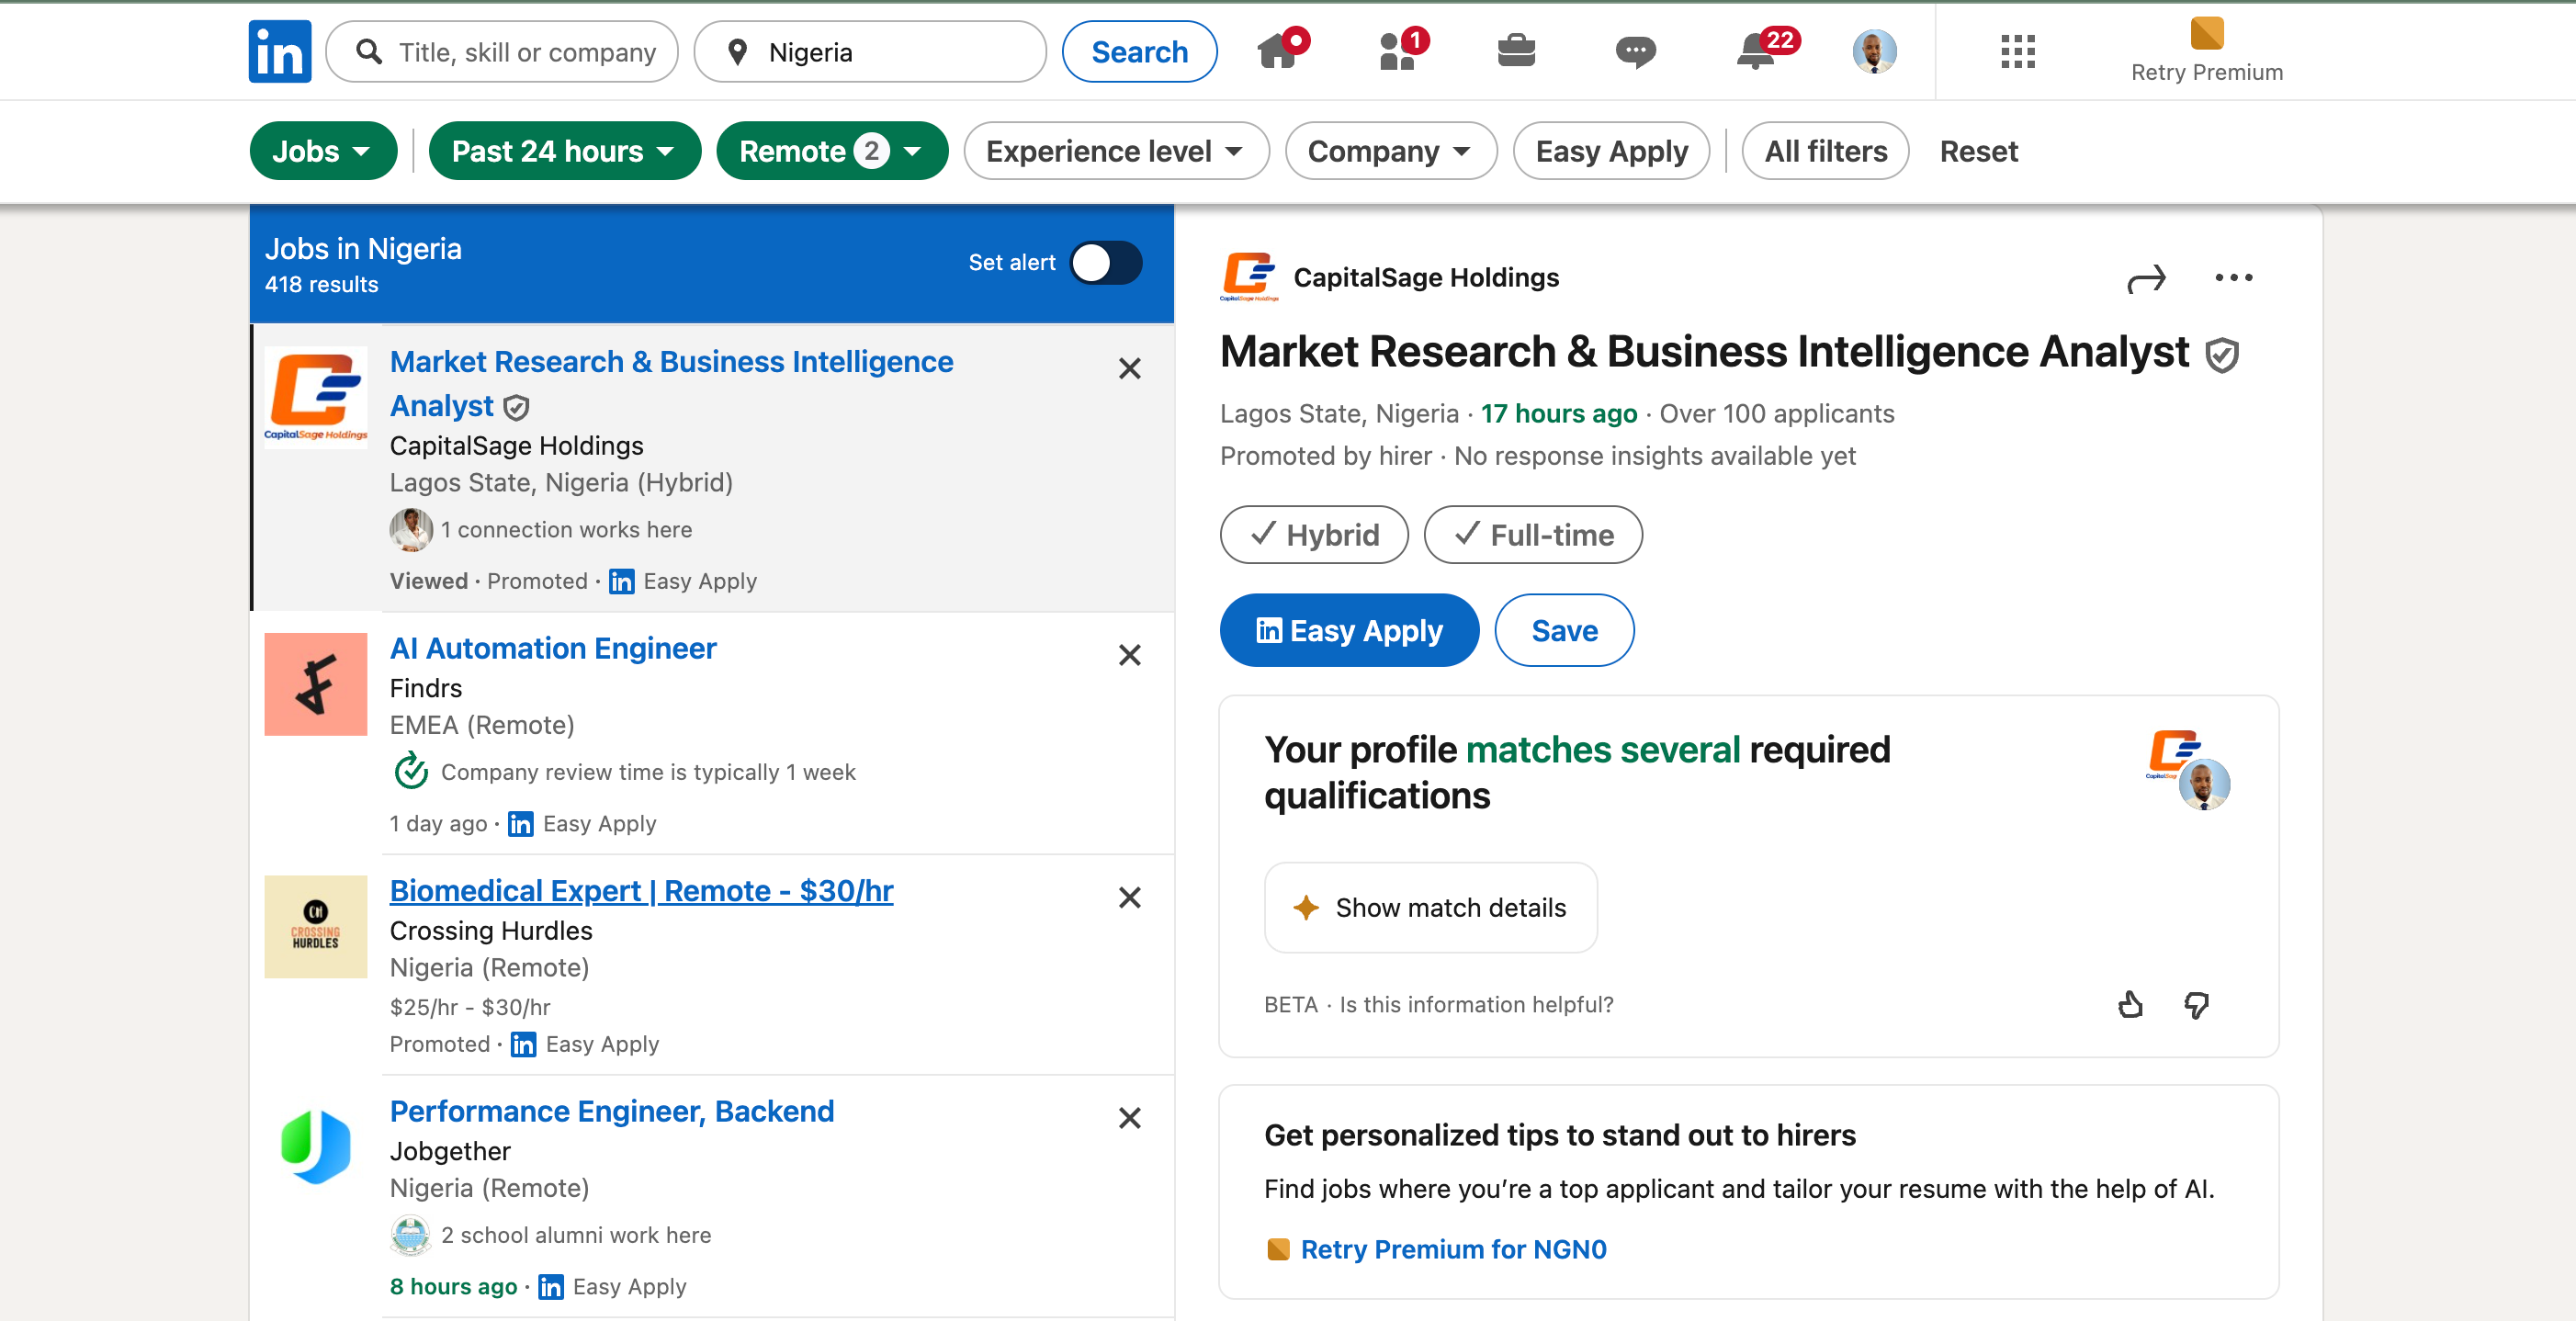Viewport: 2576px width, 1321px height.
Task: Toggle the Set alert switch on
Action: click(x=1105, y=263)
